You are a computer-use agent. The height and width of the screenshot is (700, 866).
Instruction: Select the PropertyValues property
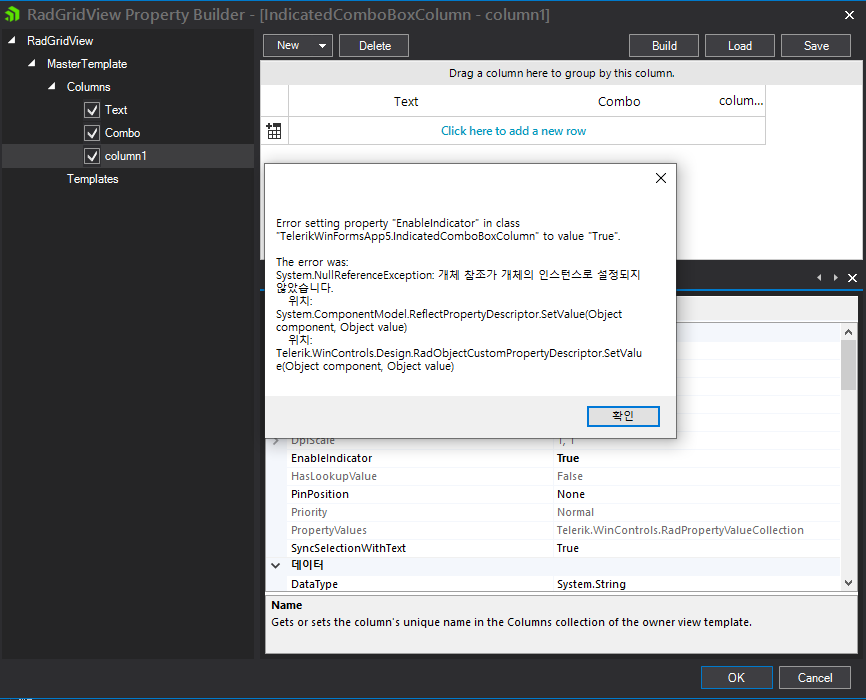click(329, 530)
